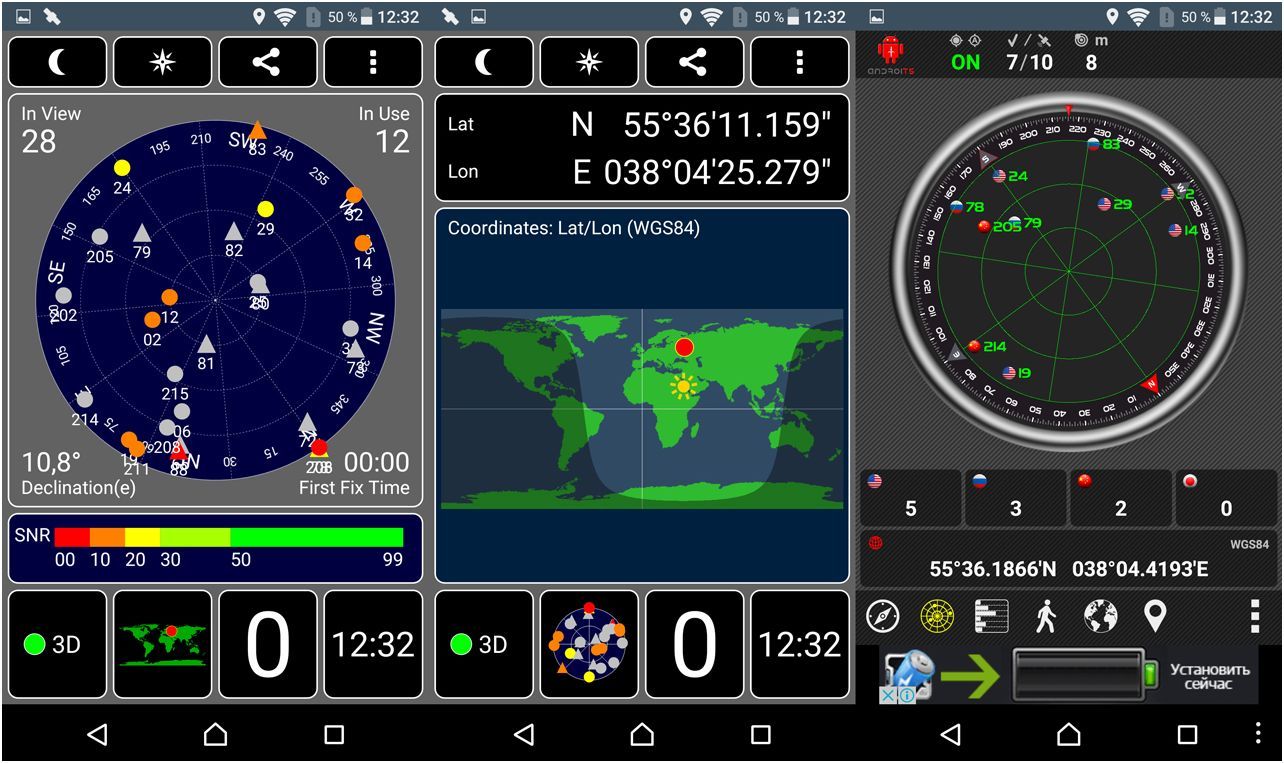The image size is (1284, 763).
Task: Switch to satellite sky view thumbnail tile
Action: pyautogui.click(x=589, y=644)
